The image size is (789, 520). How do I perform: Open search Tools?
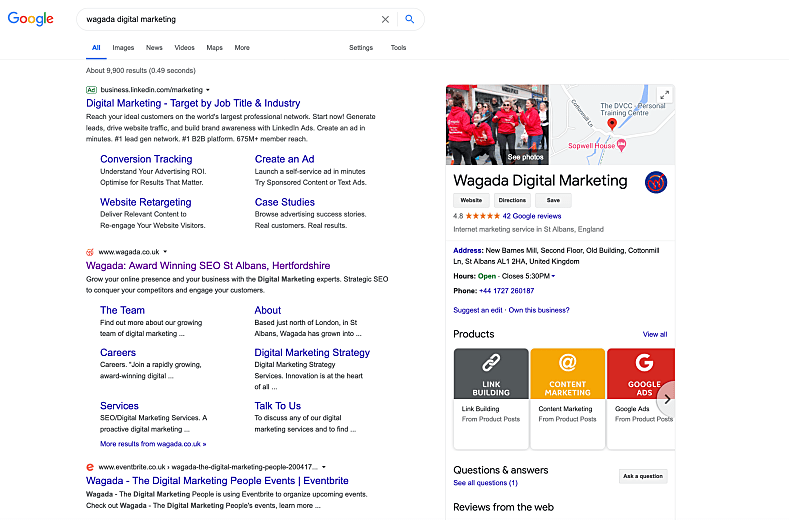tap(399, 47)
